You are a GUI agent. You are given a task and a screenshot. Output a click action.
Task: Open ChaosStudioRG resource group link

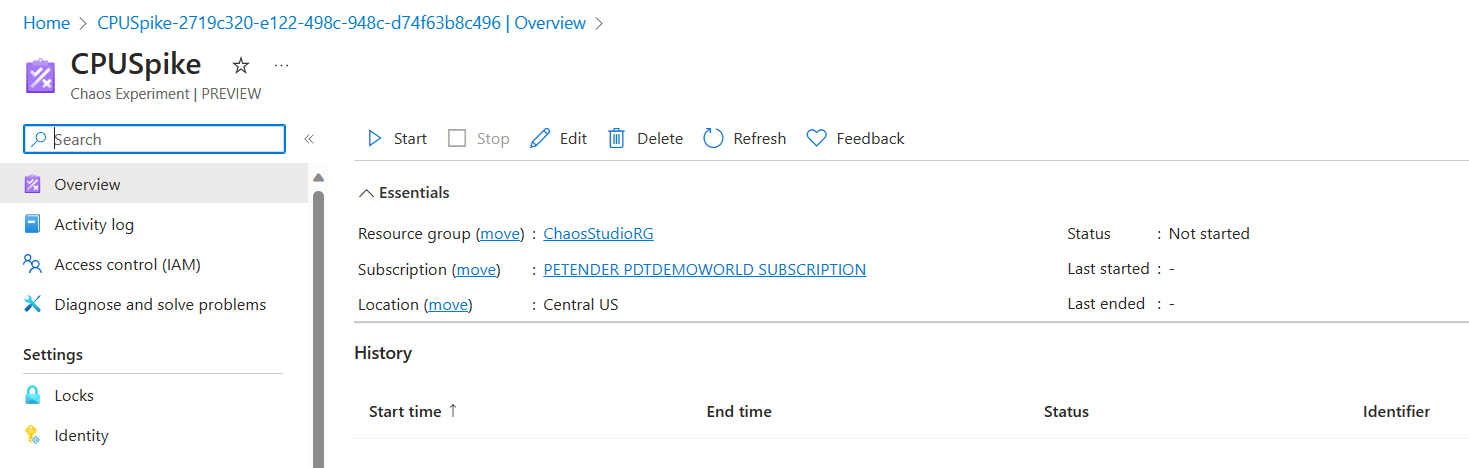pyautogui.click(x=598, y=233)
